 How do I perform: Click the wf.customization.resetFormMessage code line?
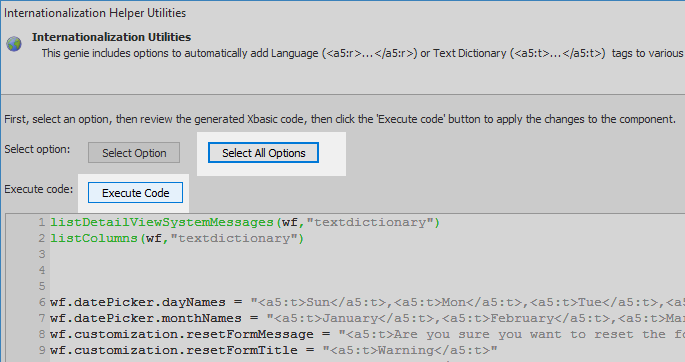(x=367, y=334)
